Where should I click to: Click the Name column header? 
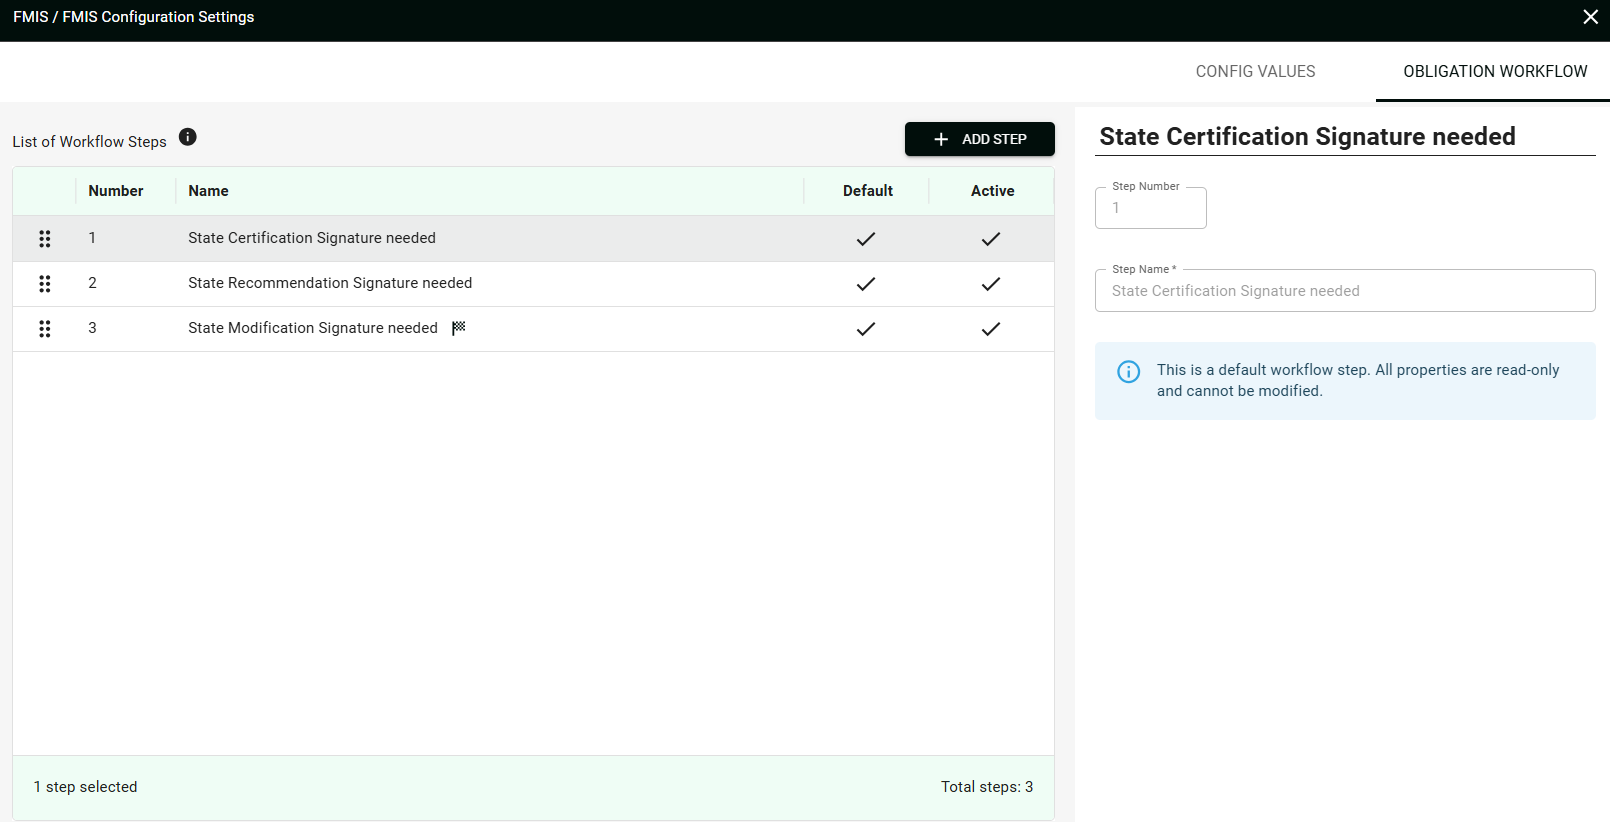208,191
